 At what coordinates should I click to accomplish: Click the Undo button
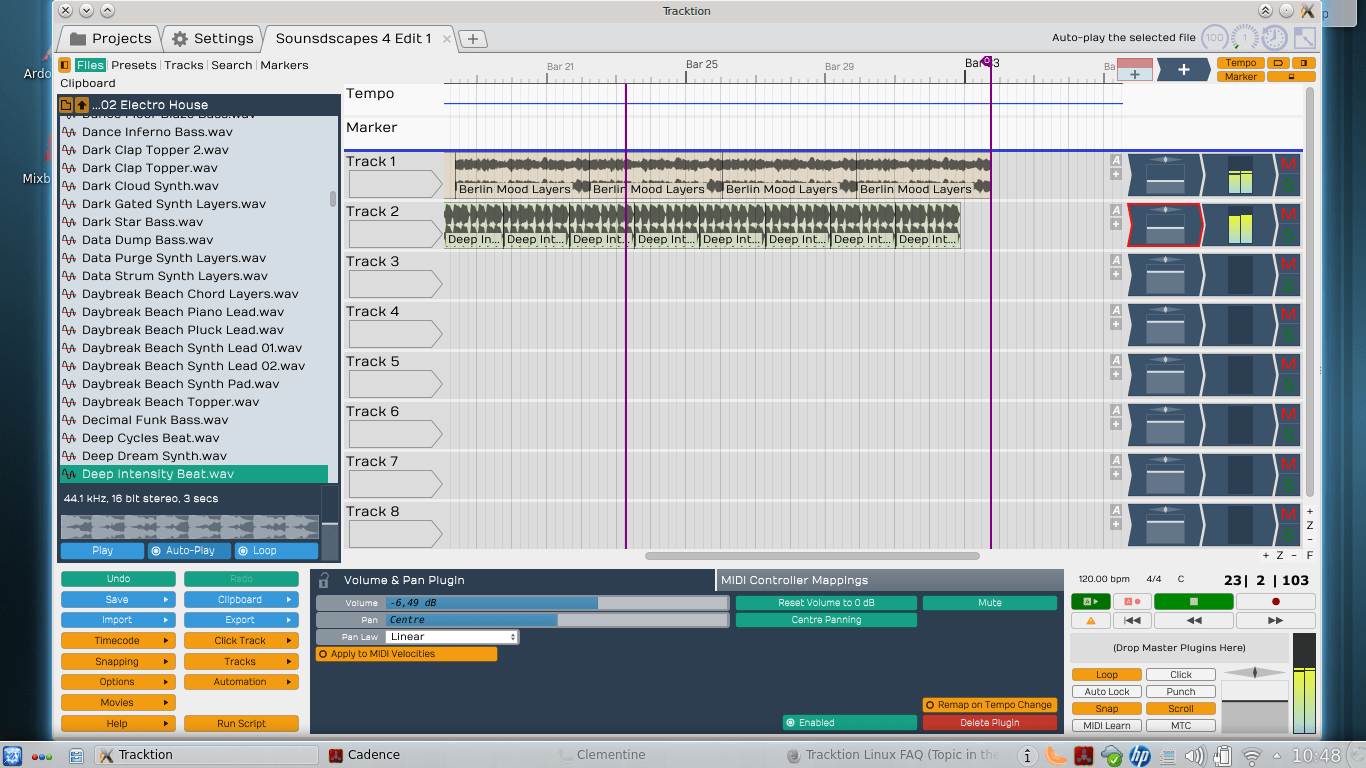[x=118, y=579]
